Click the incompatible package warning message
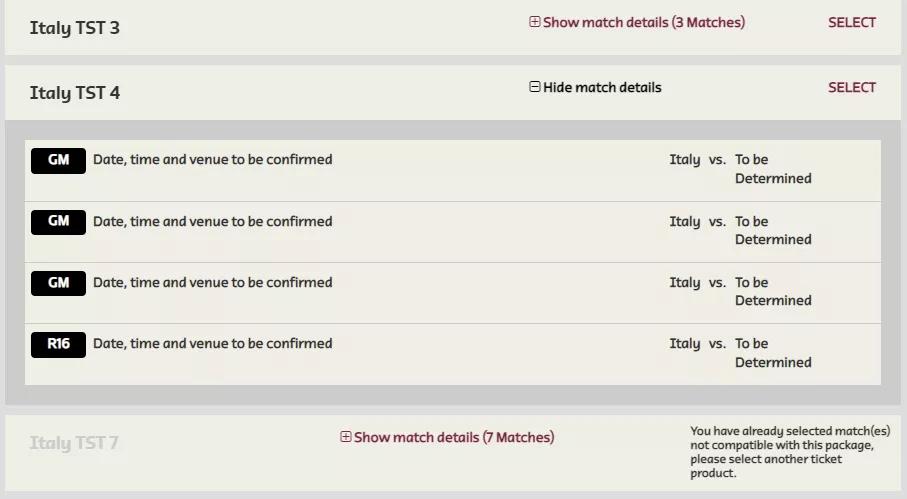 (x=789, y=452)
